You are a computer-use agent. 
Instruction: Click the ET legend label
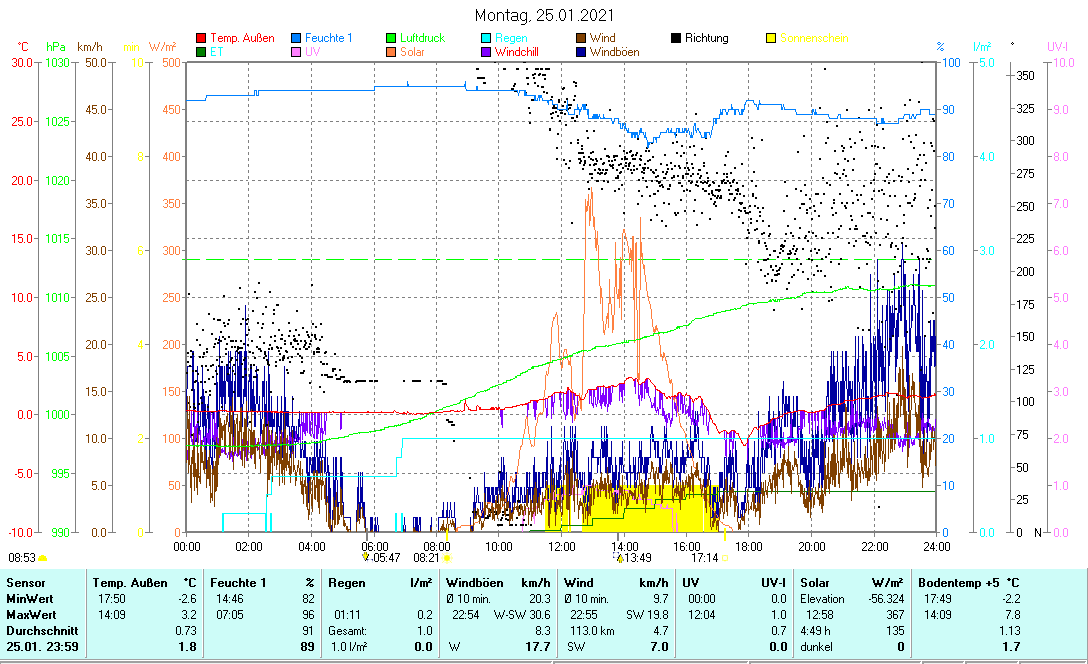point(217,52)
